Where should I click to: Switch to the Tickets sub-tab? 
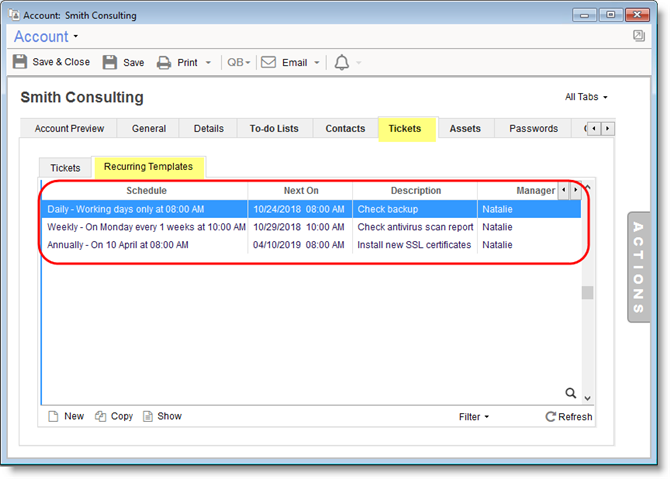pyautogui.click(x=65, y=168)
